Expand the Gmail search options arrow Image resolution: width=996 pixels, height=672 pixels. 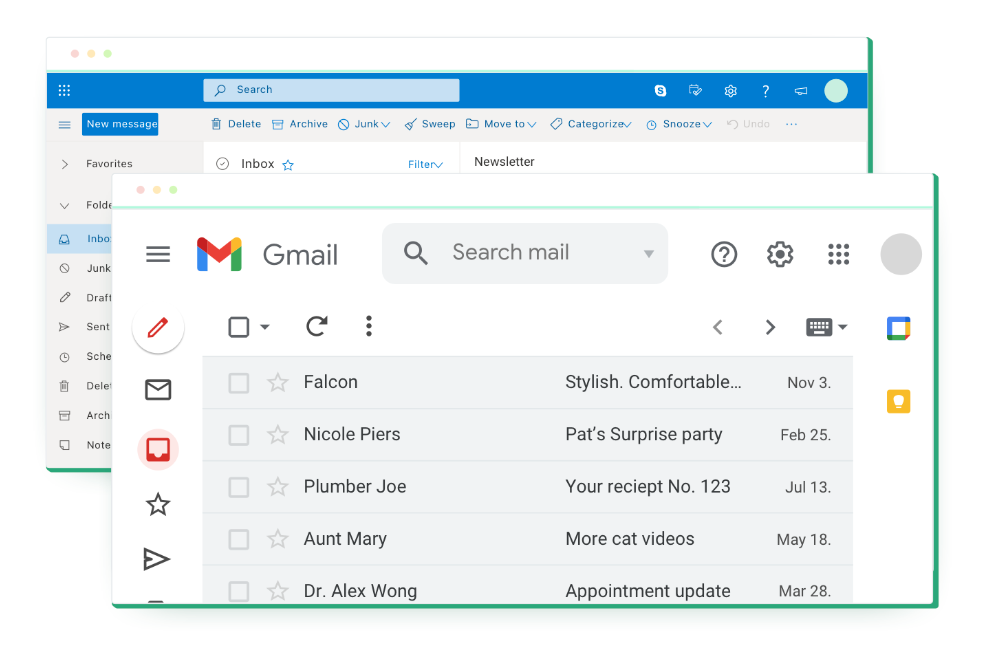[x=648, y=254]
